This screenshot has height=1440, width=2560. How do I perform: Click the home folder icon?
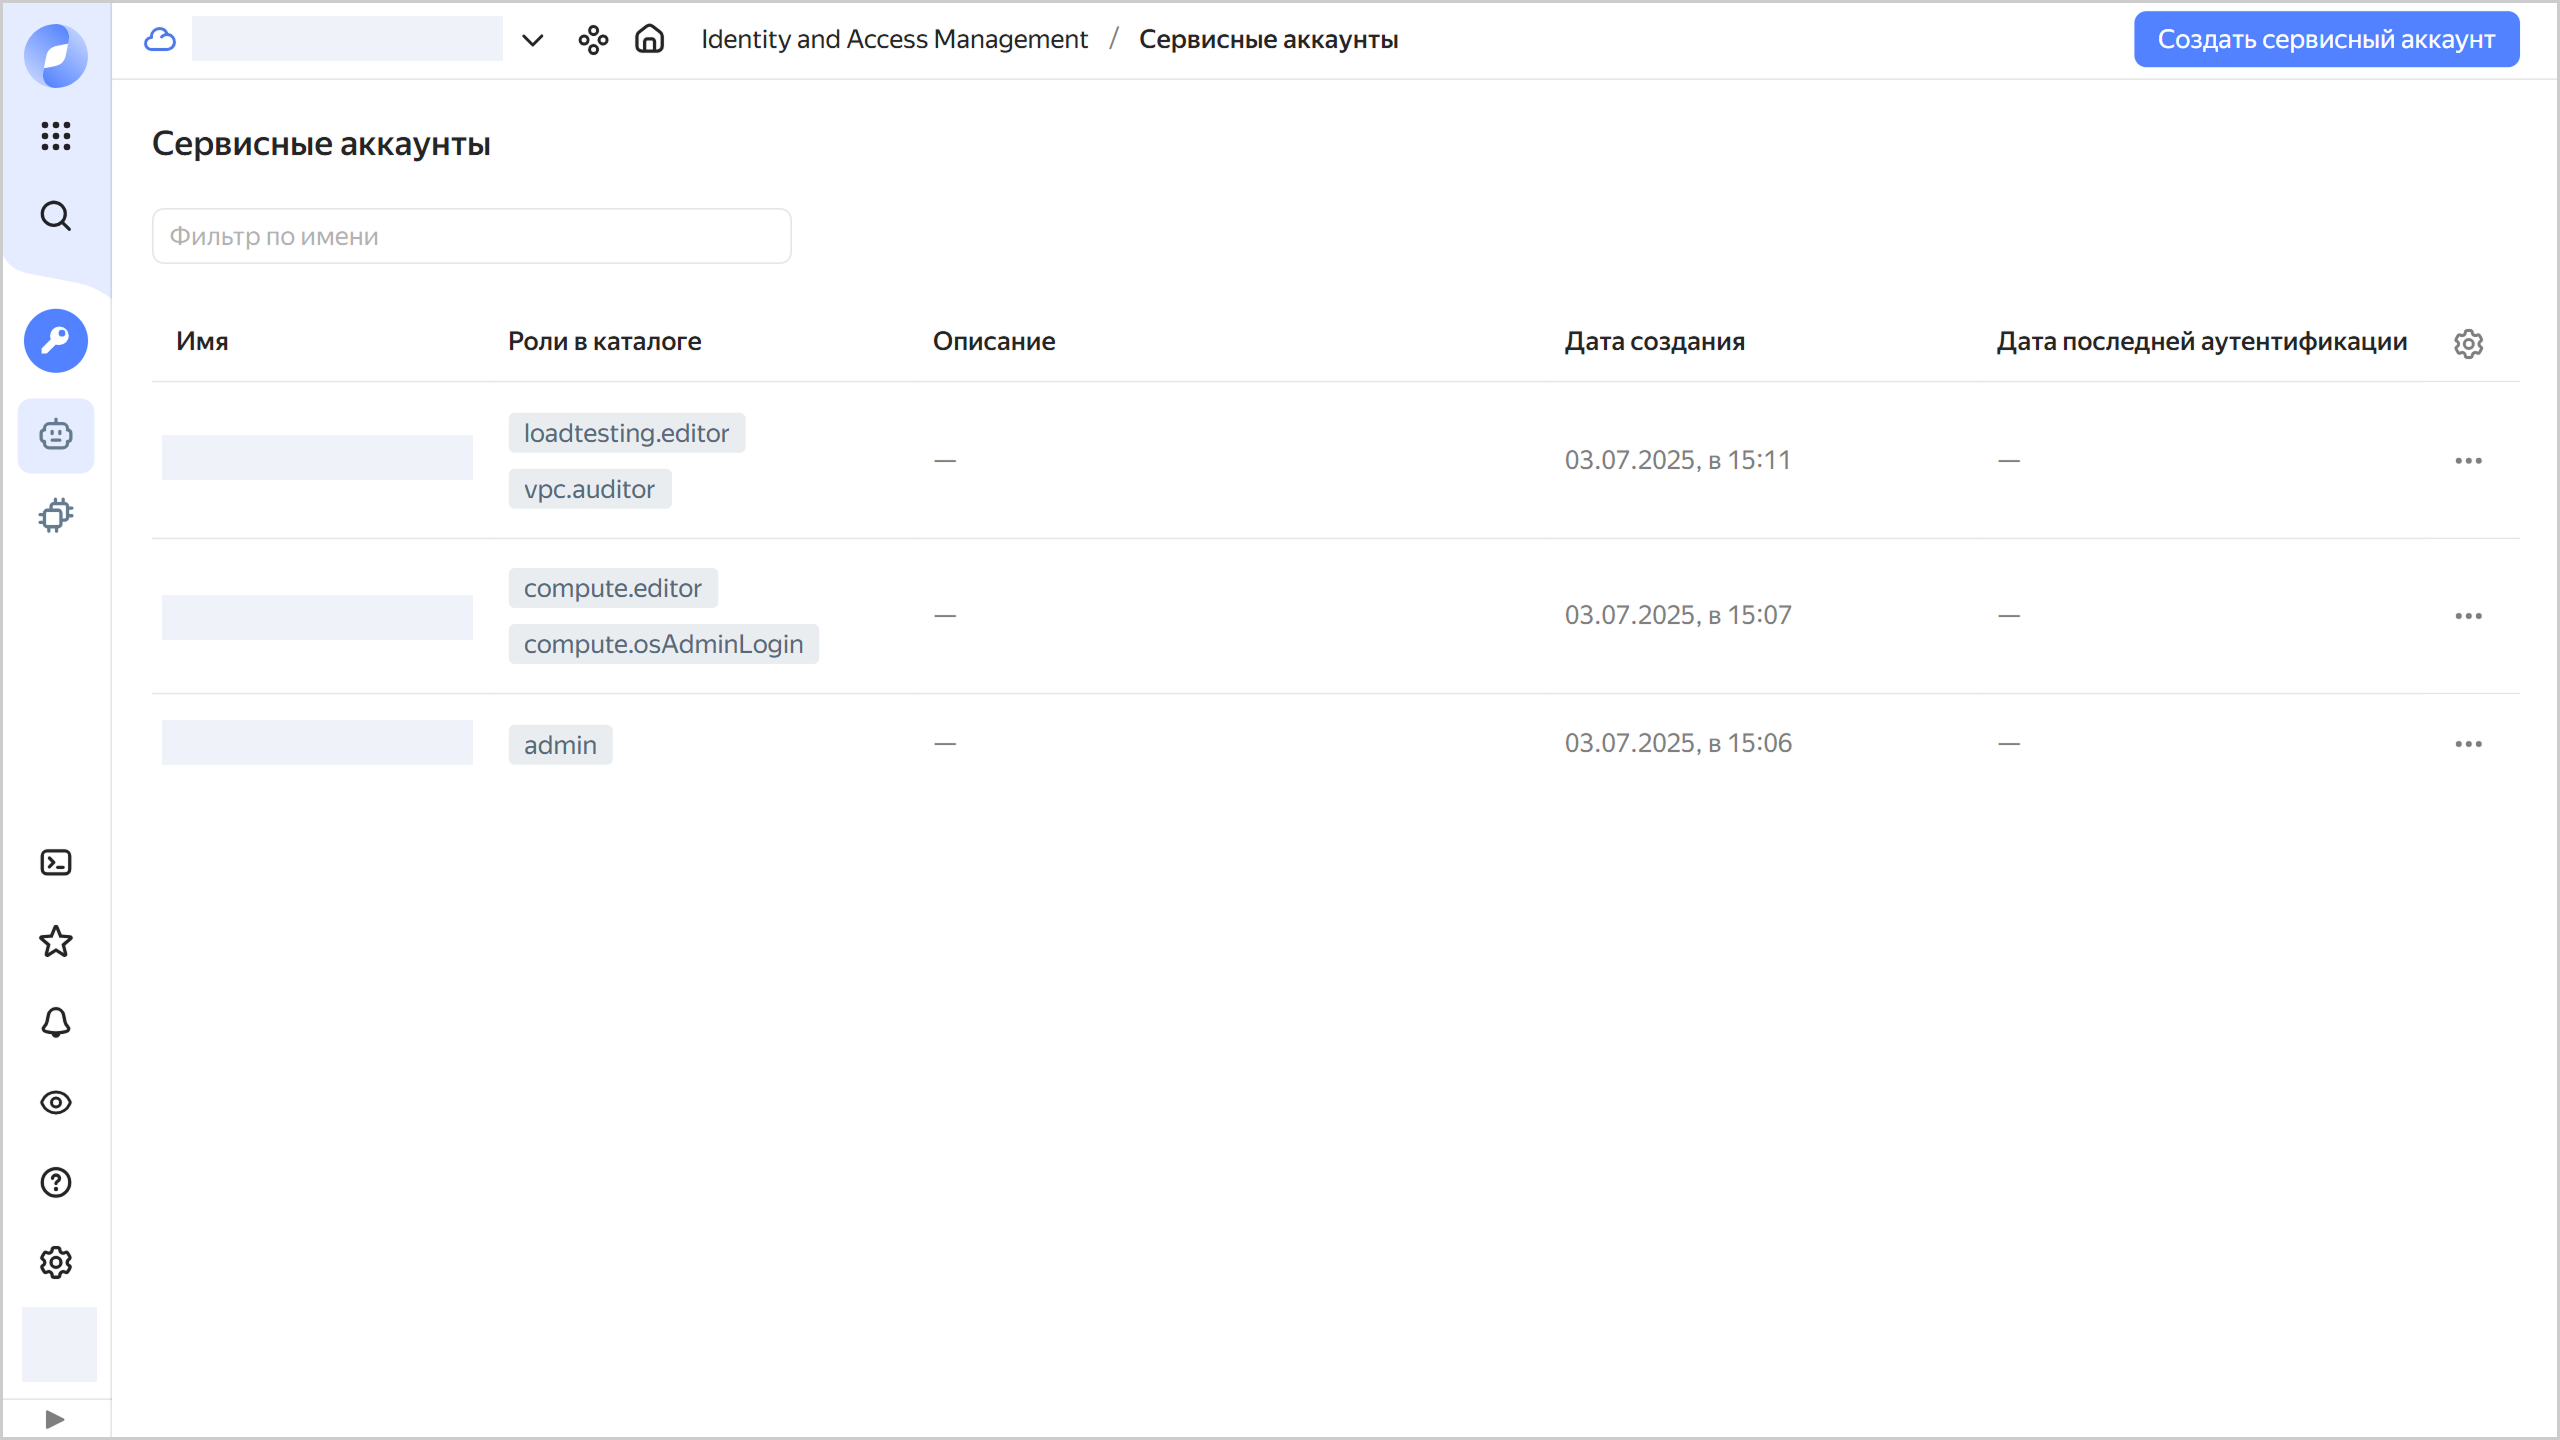pos(650,39)
